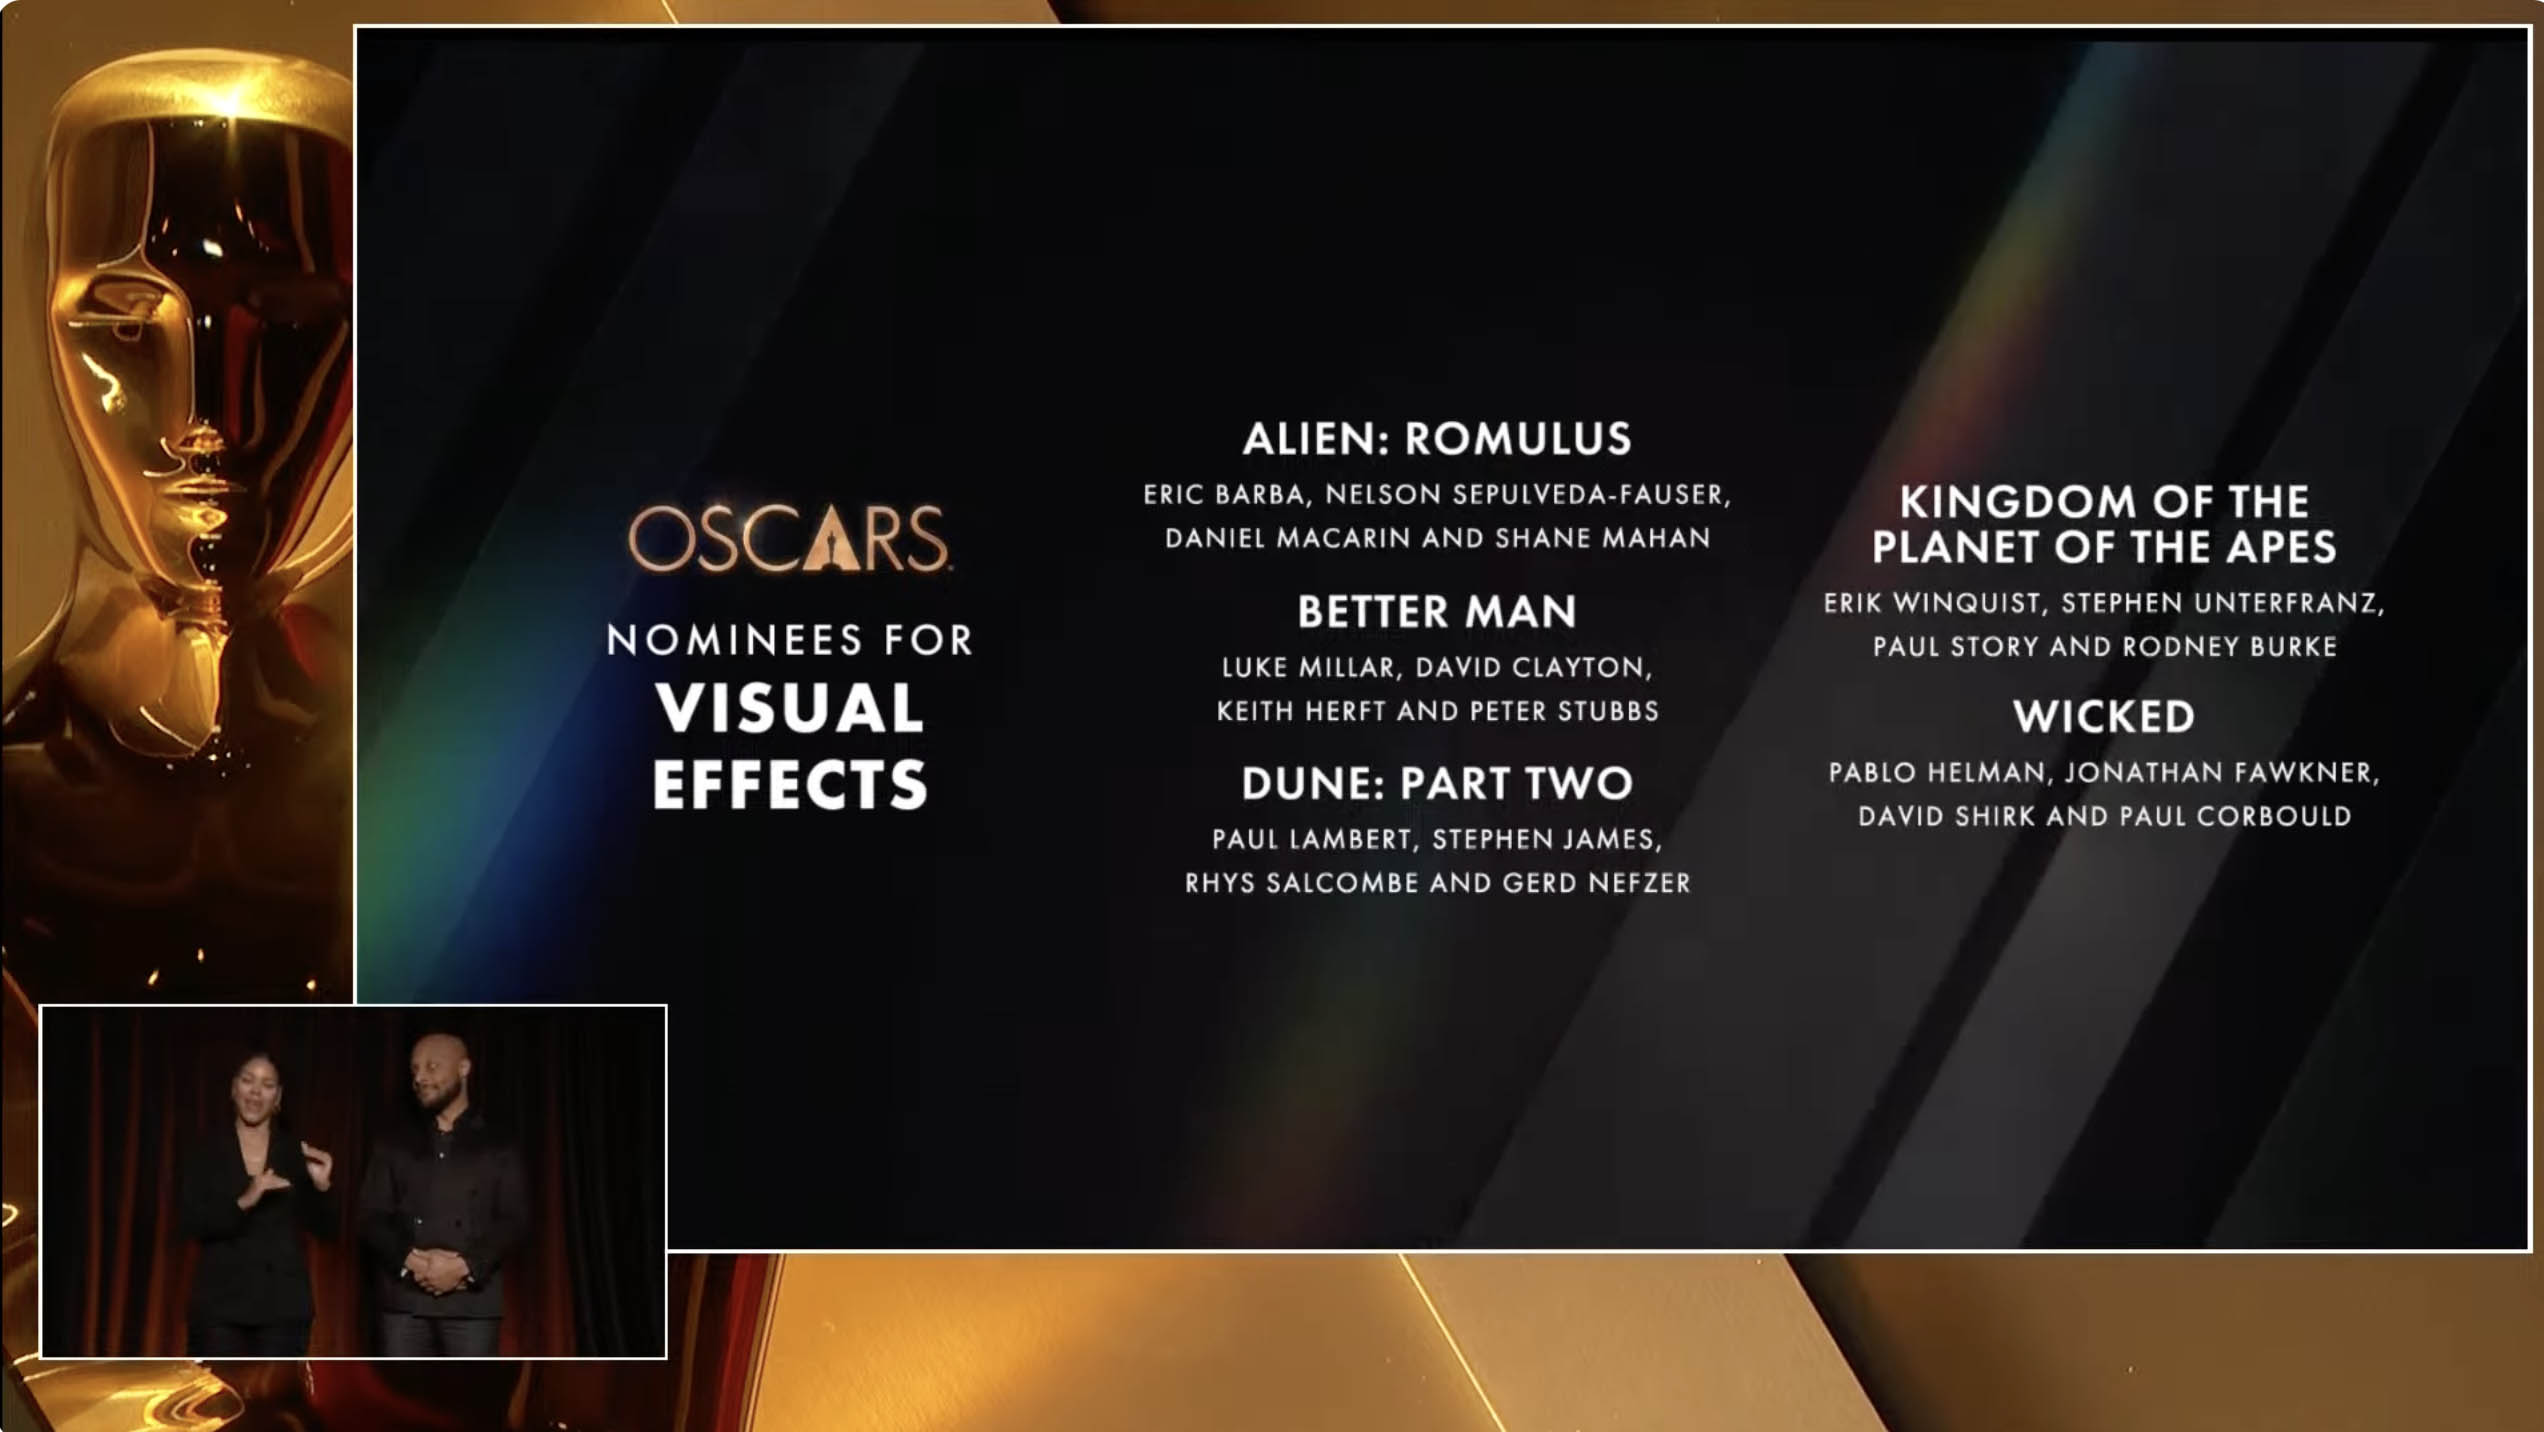This screenshot has width=2544, height=1432.
Task: Click "DAVID SHIRK AND PAUL CORBOULD" line
Action: click(x=2104, y=816)
